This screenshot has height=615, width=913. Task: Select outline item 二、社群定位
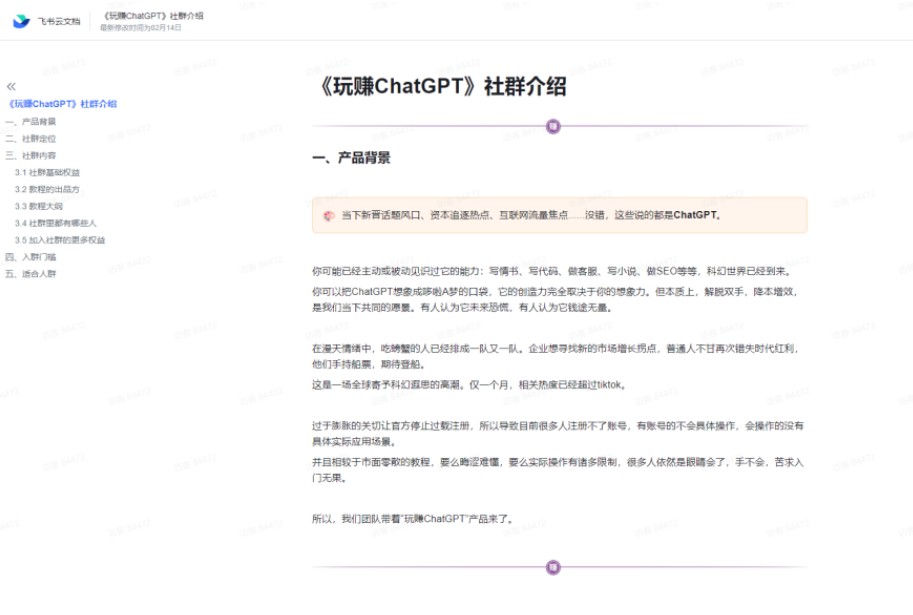pyautogui.click(x=31, y=139)
